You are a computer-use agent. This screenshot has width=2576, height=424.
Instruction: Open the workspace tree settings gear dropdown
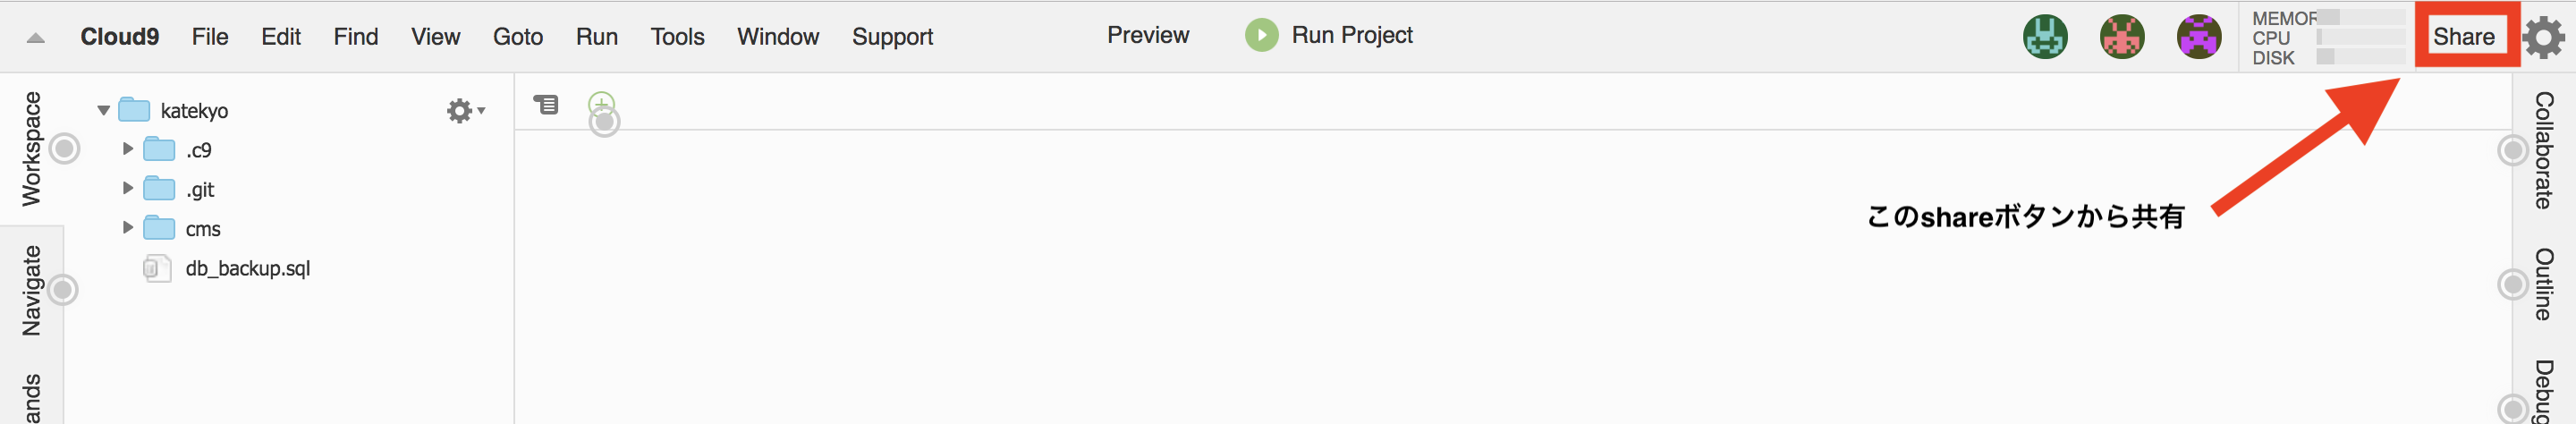(x=466, y=110)
